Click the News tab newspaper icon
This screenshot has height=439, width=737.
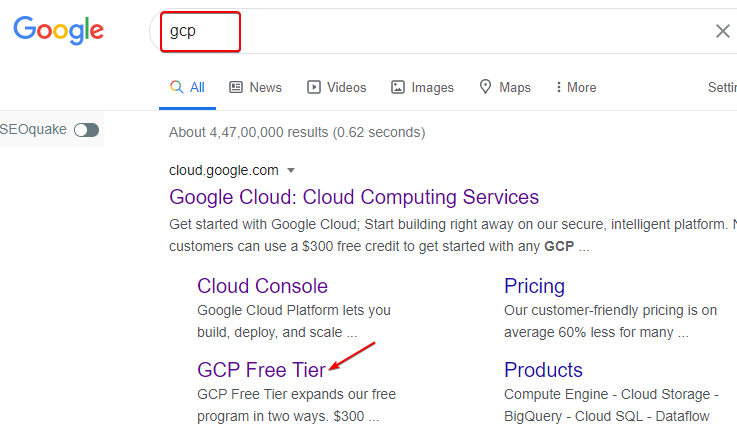click(236, 87)
